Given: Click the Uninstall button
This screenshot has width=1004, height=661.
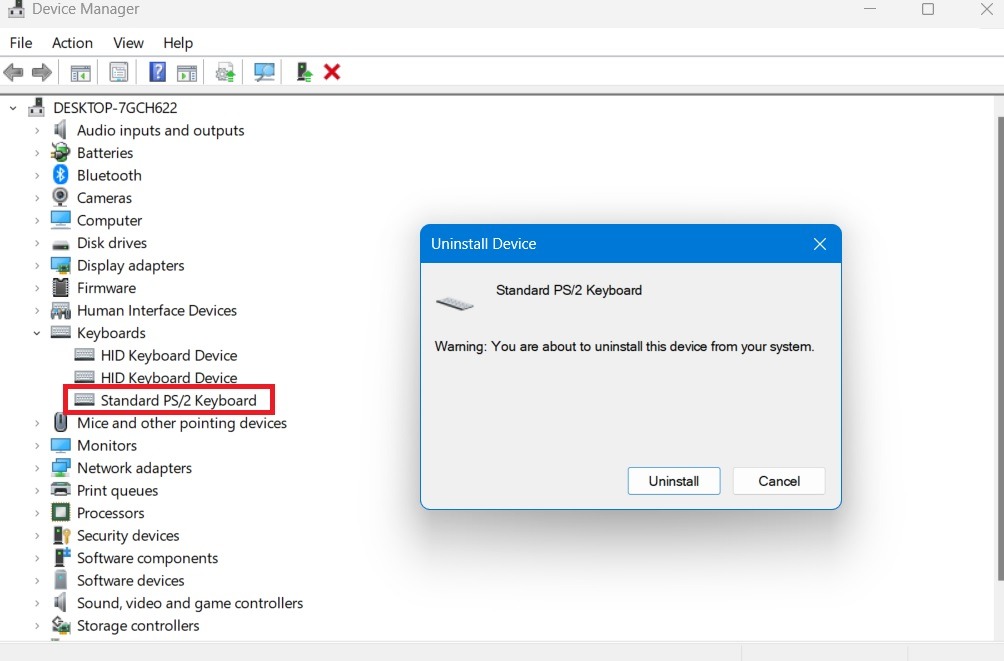Looking at the screenshot, I should [x=673, y=481].
